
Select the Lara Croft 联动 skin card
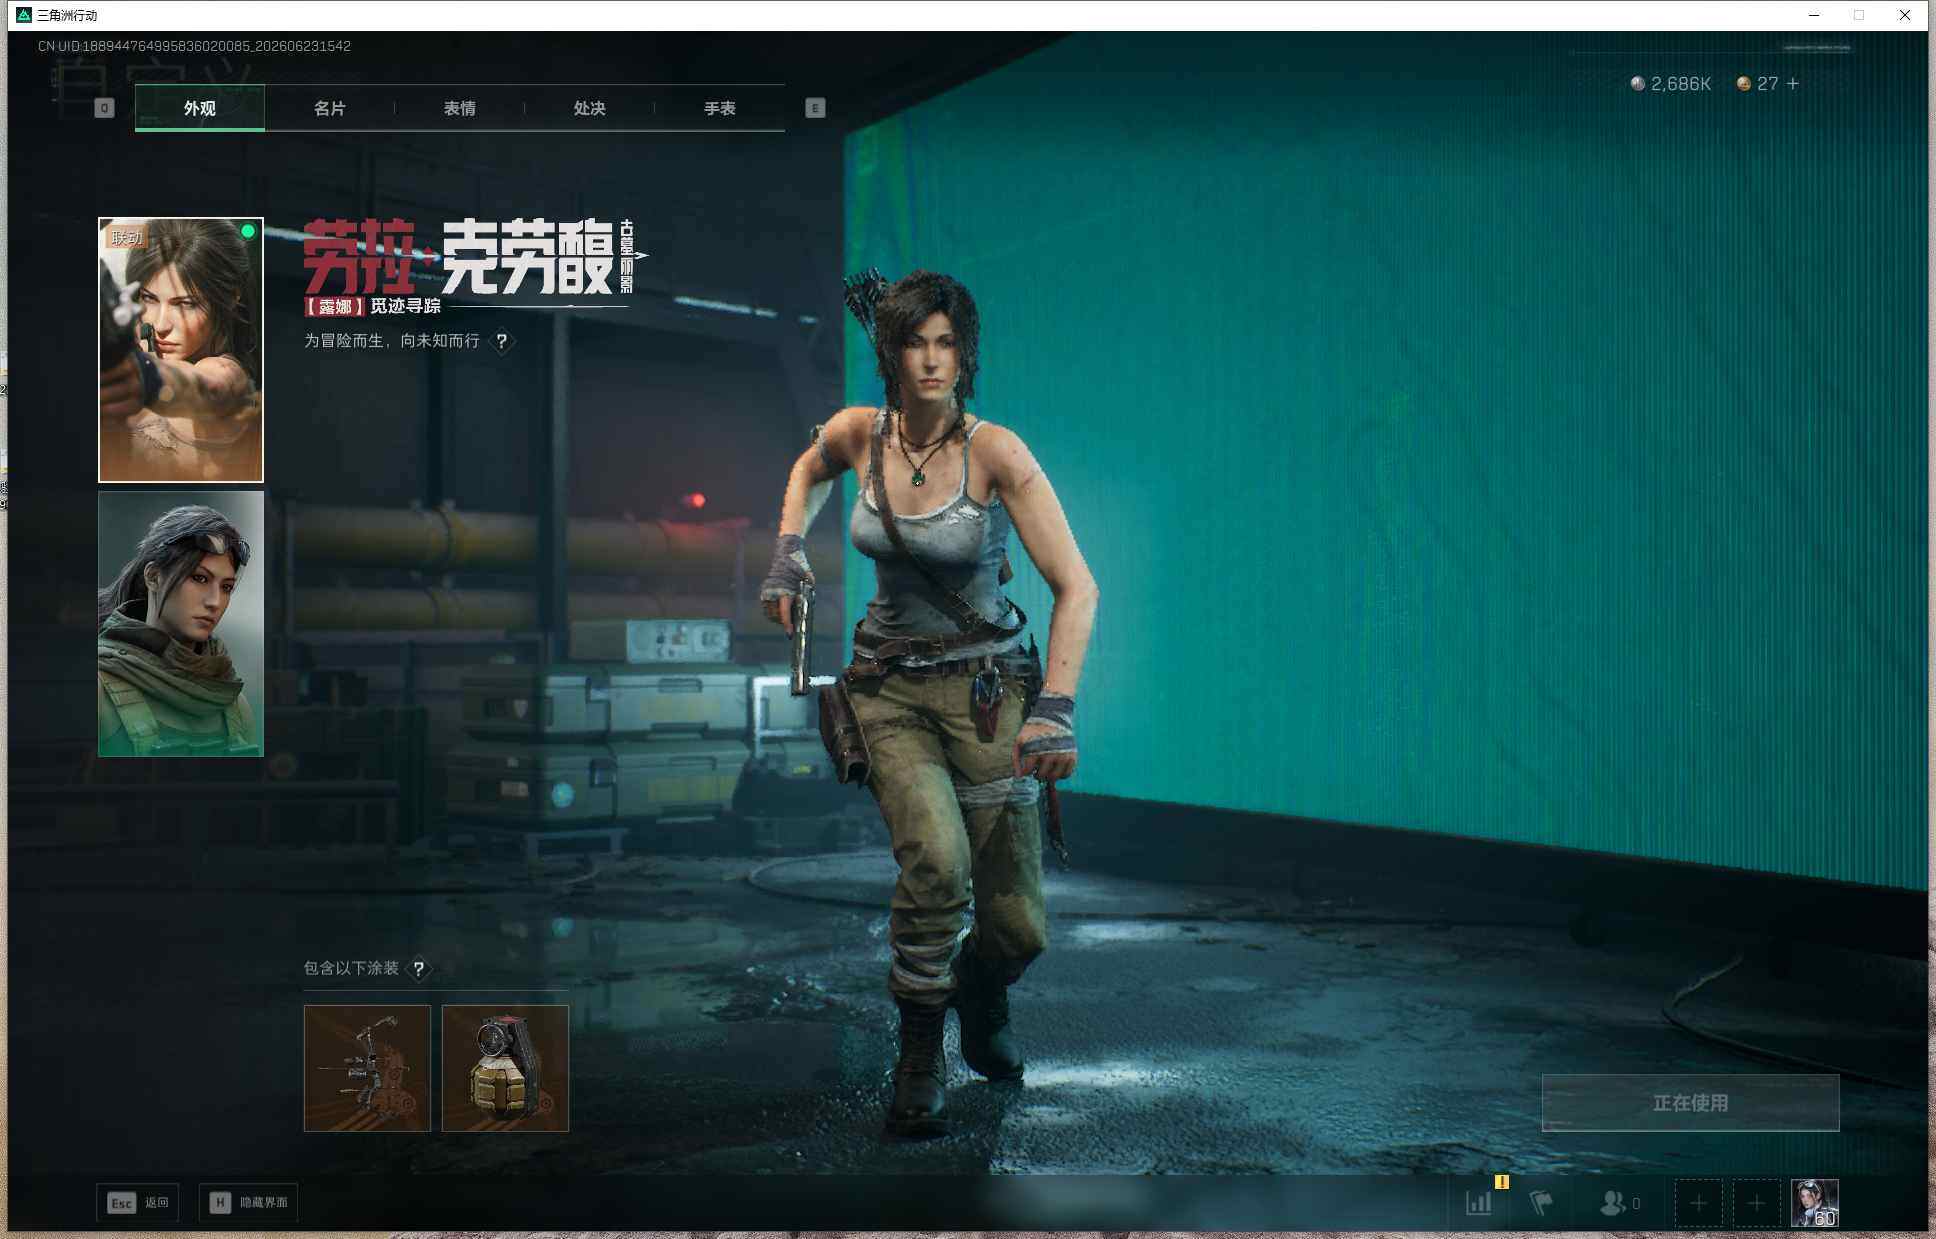181,350
